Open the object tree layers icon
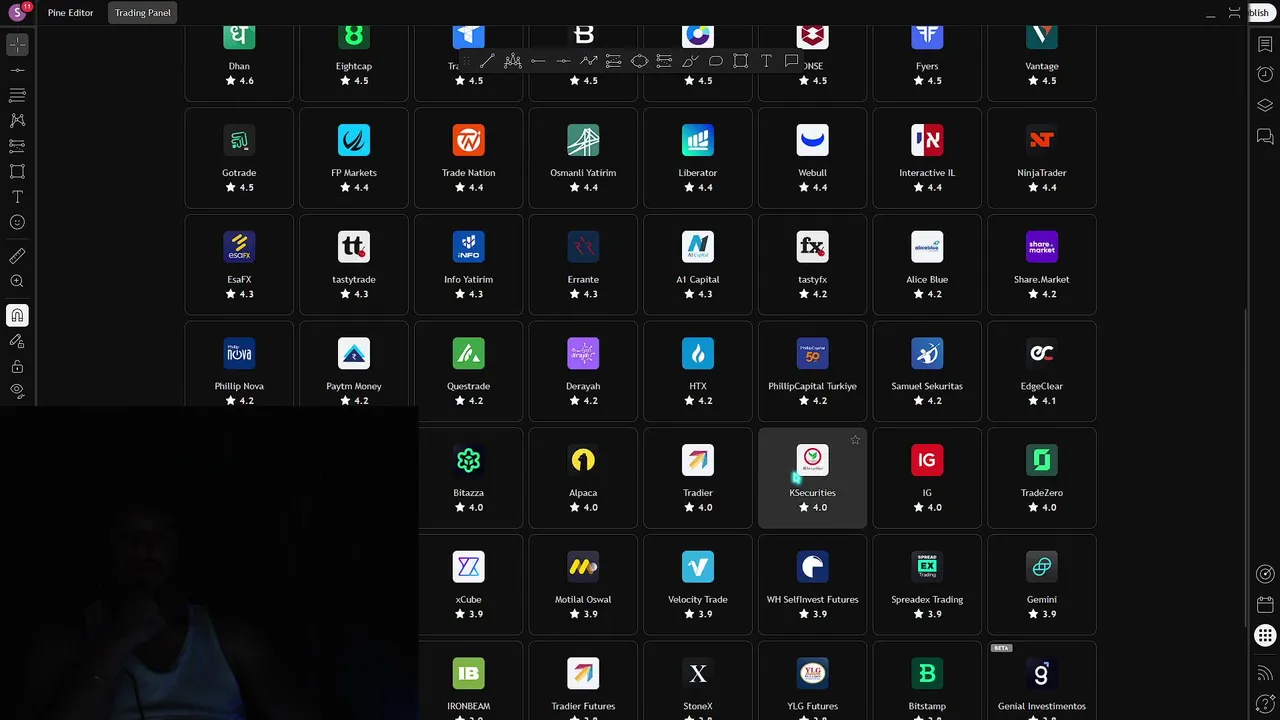 click(1265, 106)
